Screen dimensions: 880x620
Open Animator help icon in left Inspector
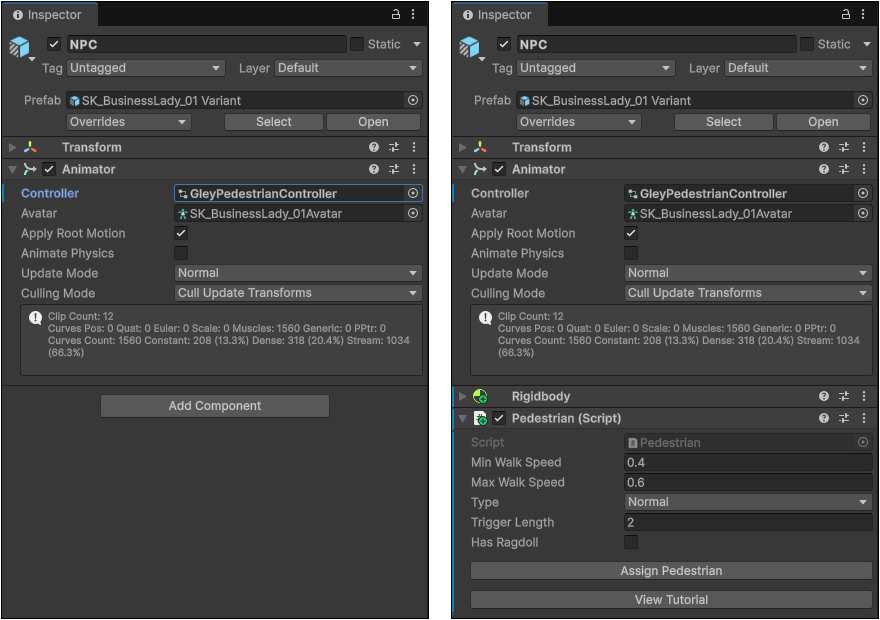[x=374, y=169]
